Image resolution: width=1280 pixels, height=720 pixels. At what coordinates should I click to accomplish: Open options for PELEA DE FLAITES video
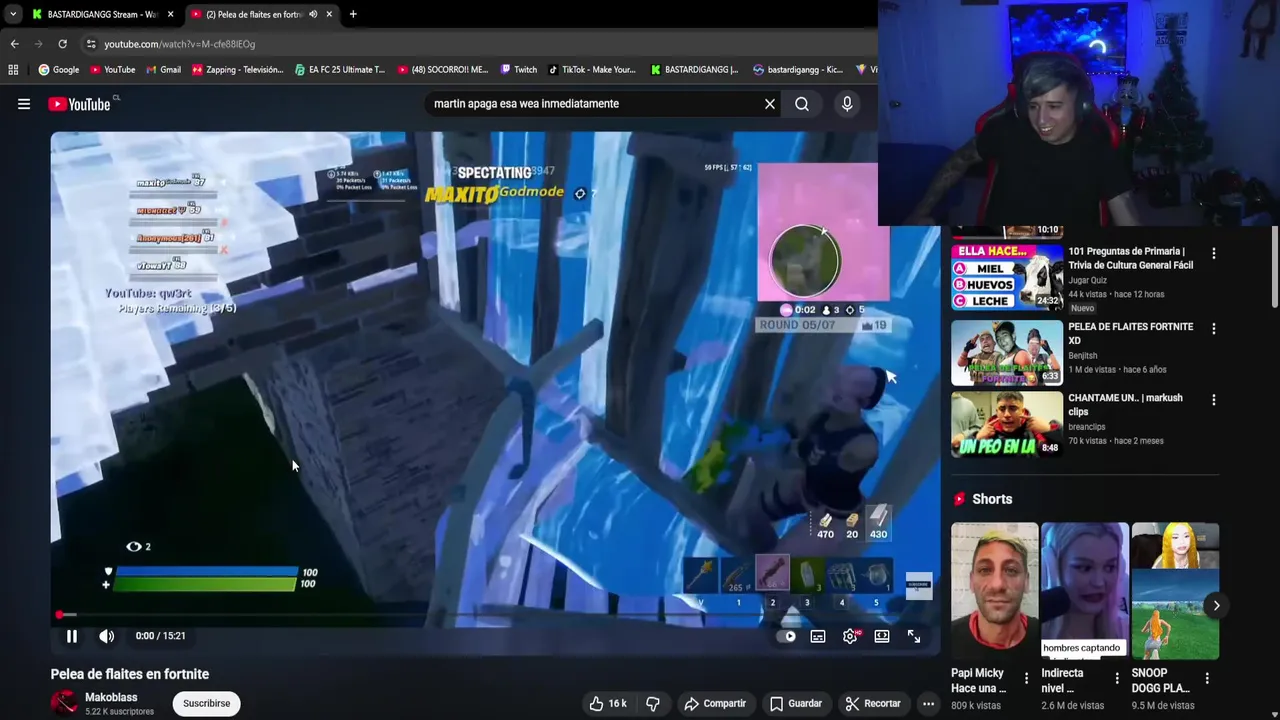pyautogui.click(x=1214, y=329)
